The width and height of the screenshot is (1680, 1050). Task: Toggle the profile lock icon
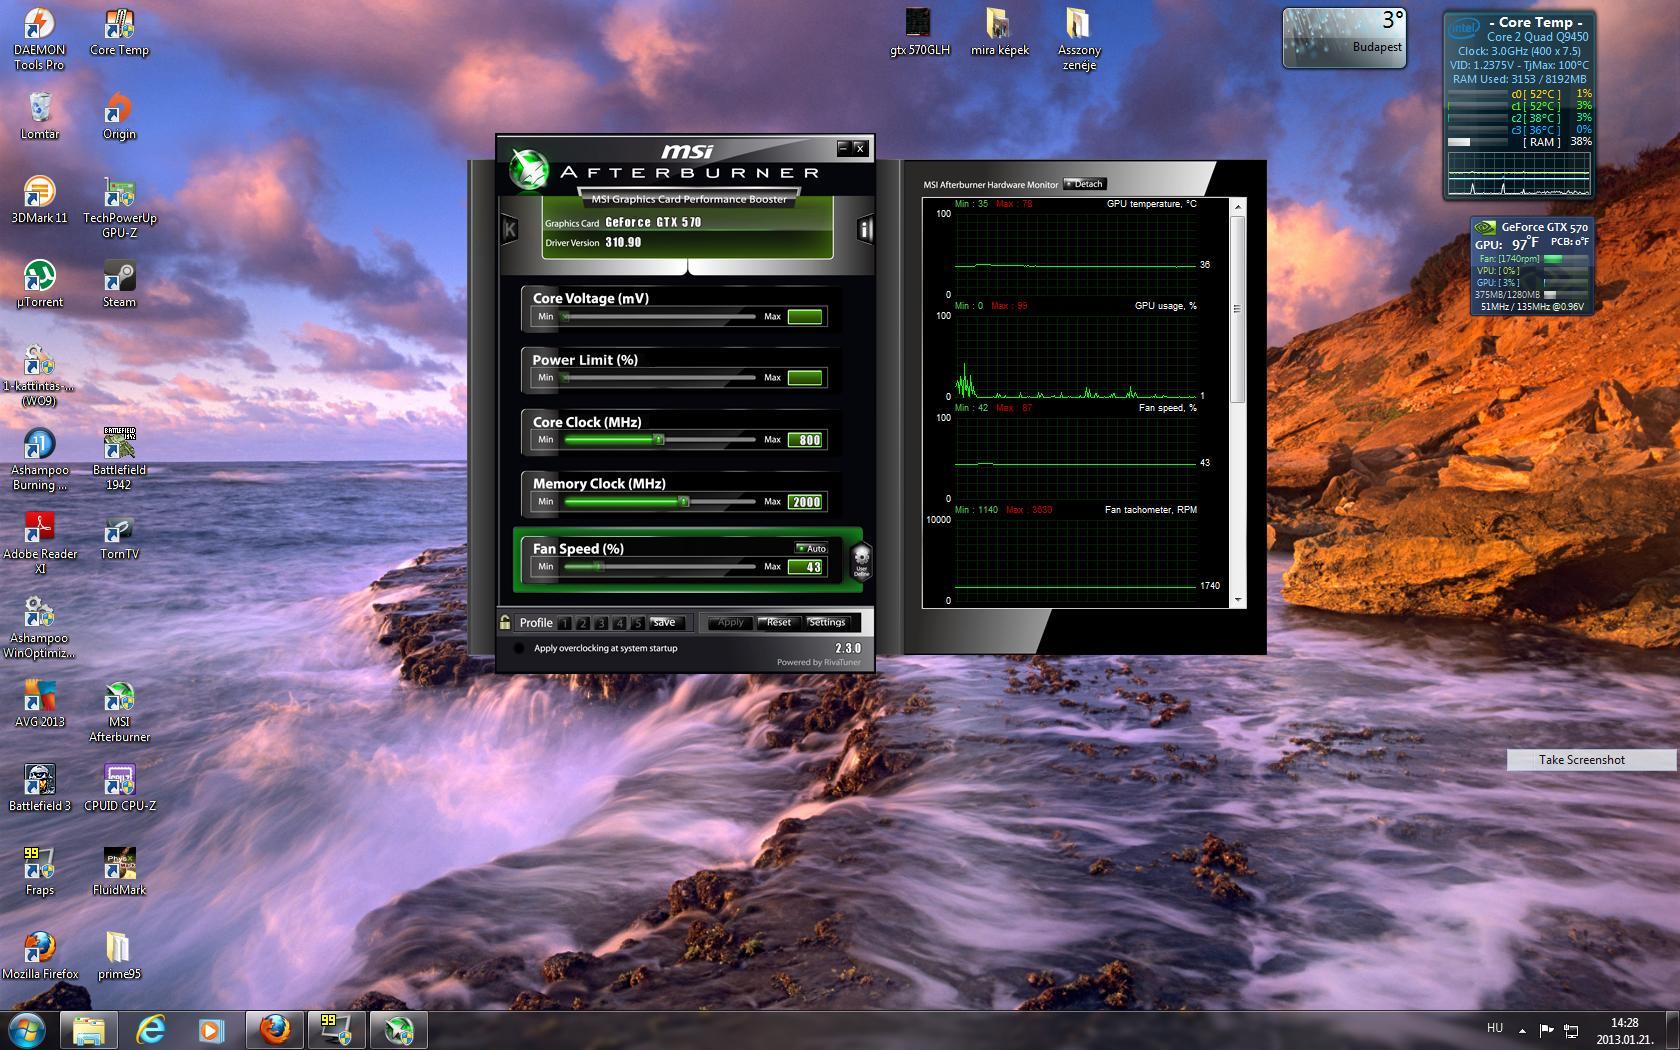[x=505, y=622]
